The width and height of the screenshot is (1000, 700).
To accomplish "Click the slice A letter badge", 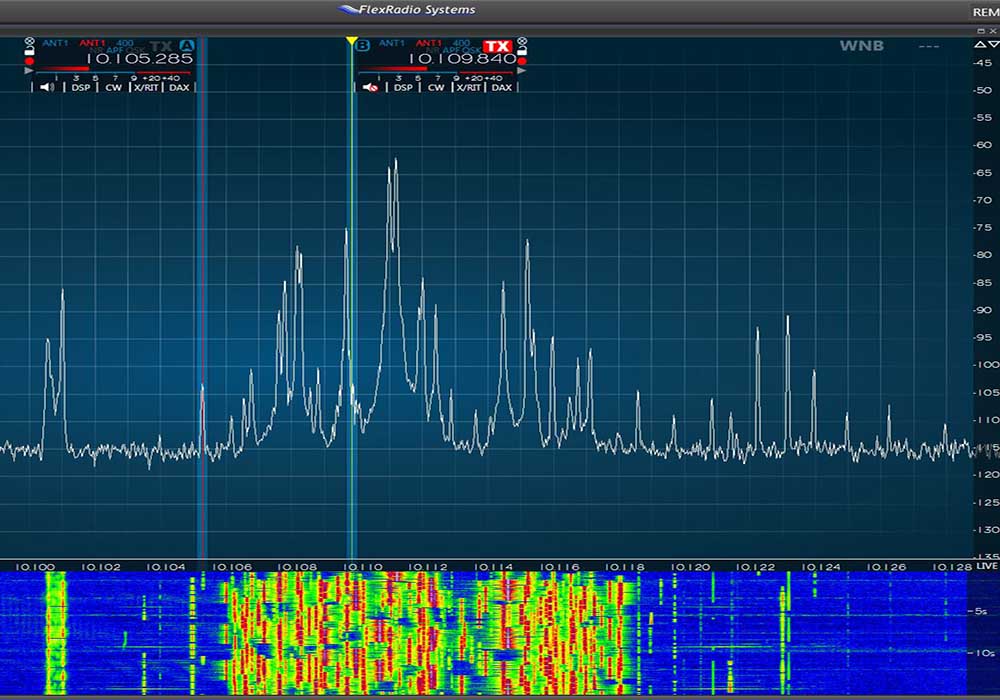I will pos(186,46).
